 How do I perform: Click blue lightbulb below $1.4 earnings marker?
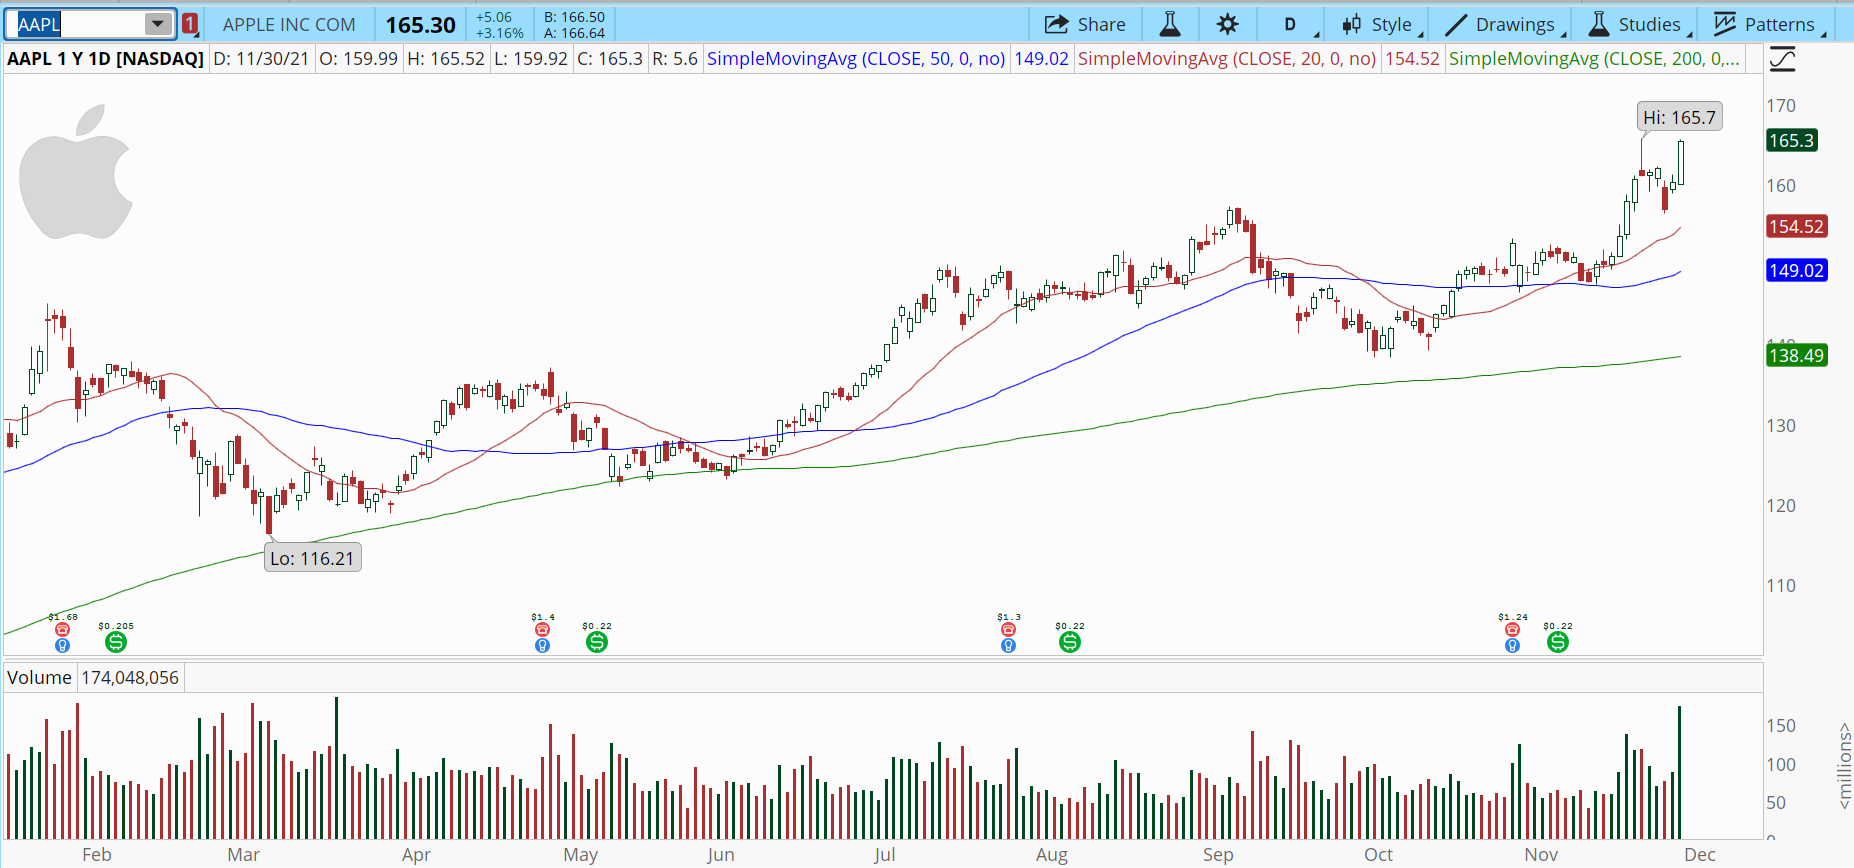542,646
